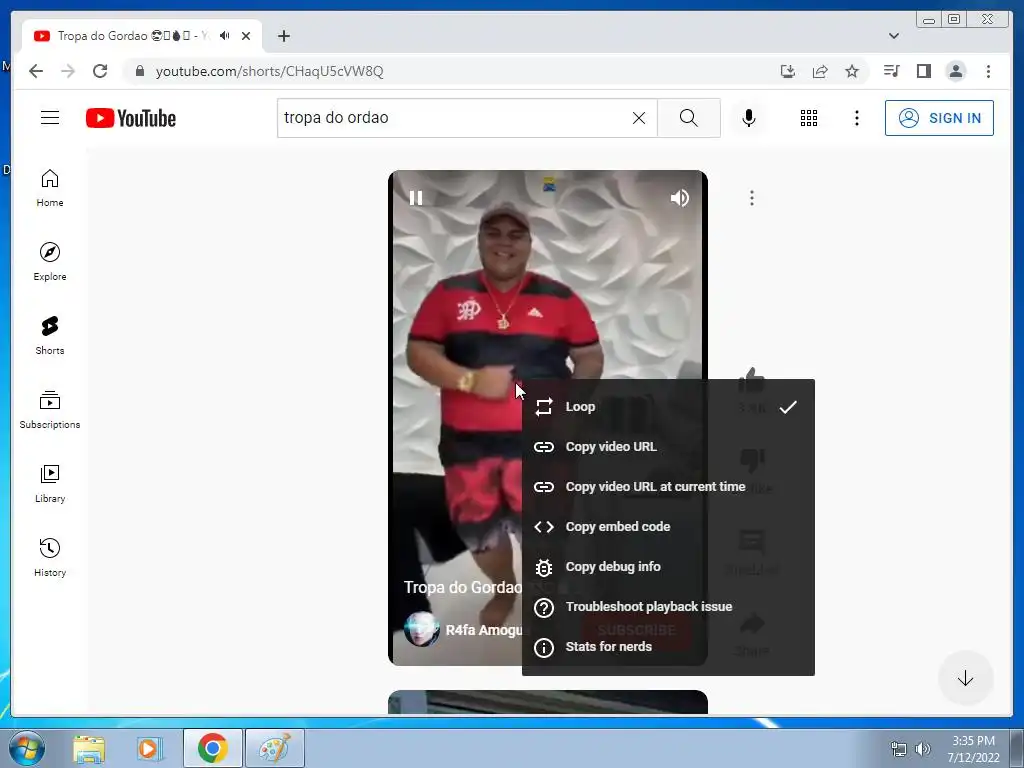
Task: Click the YouTube logo
Action: click(131, 118)
